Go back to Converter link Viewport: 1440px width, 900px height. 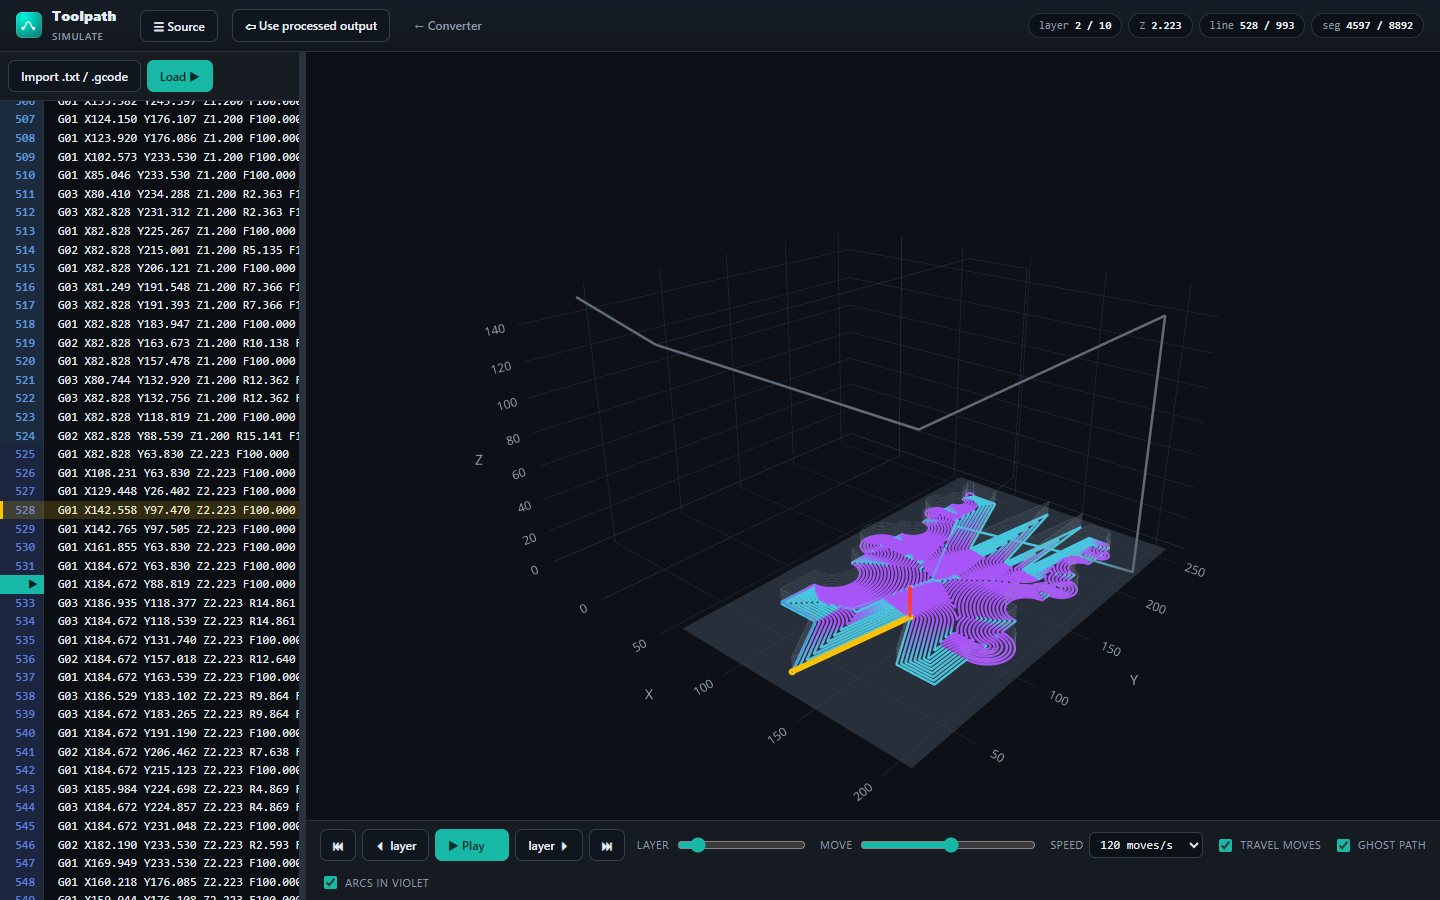448,26
